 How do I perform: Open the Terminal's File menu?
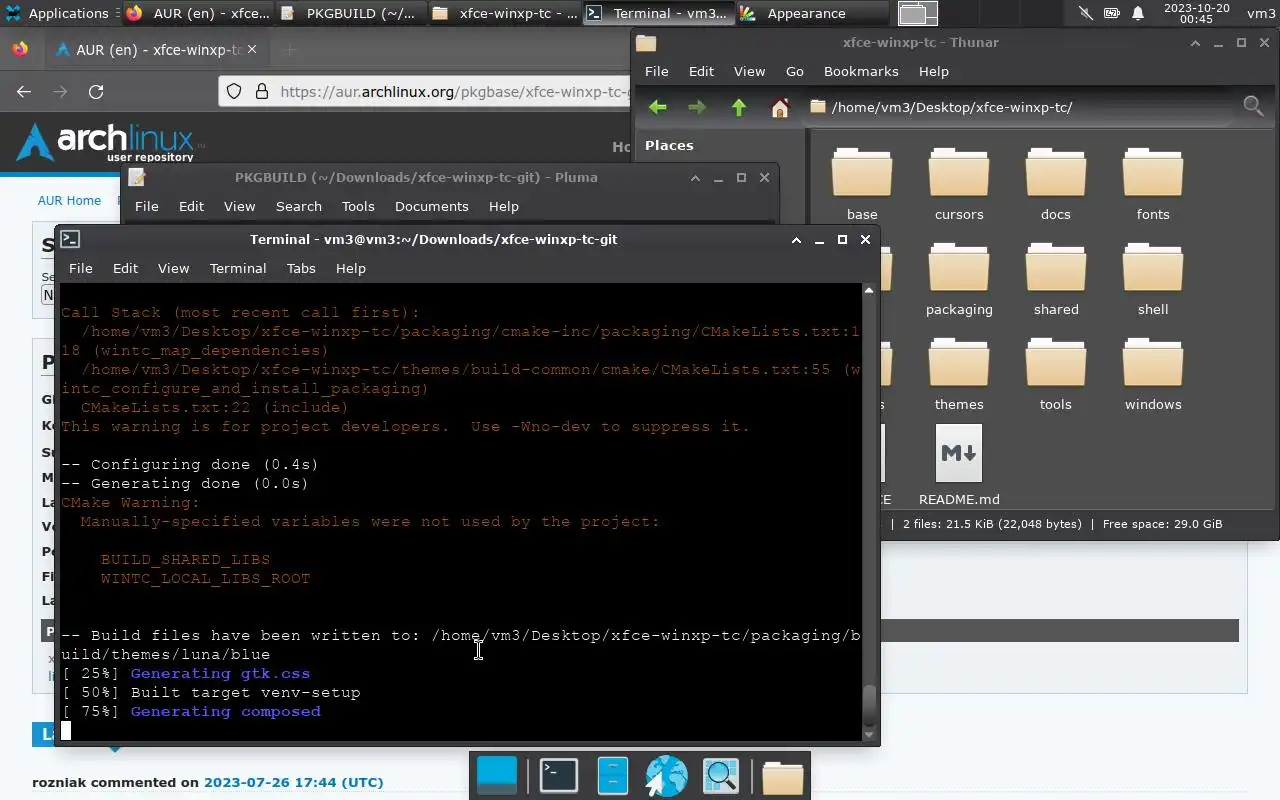81,268
